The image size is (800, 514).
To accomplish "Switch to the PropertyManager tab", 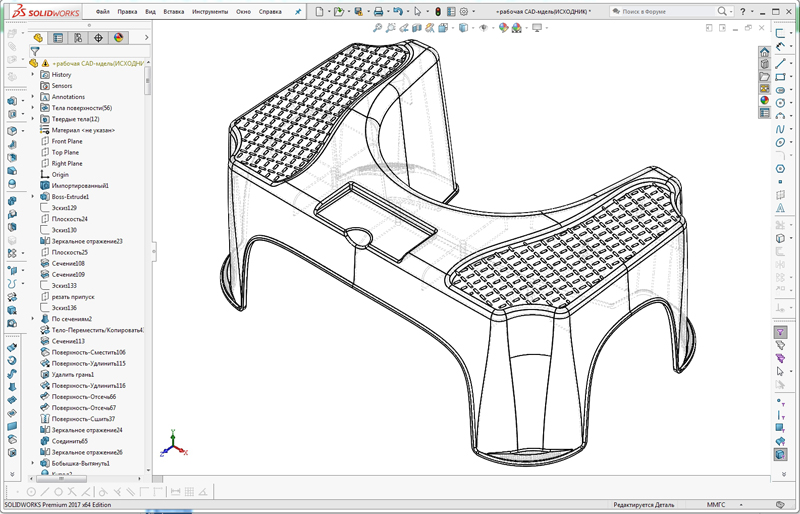I will coord(58,38).
